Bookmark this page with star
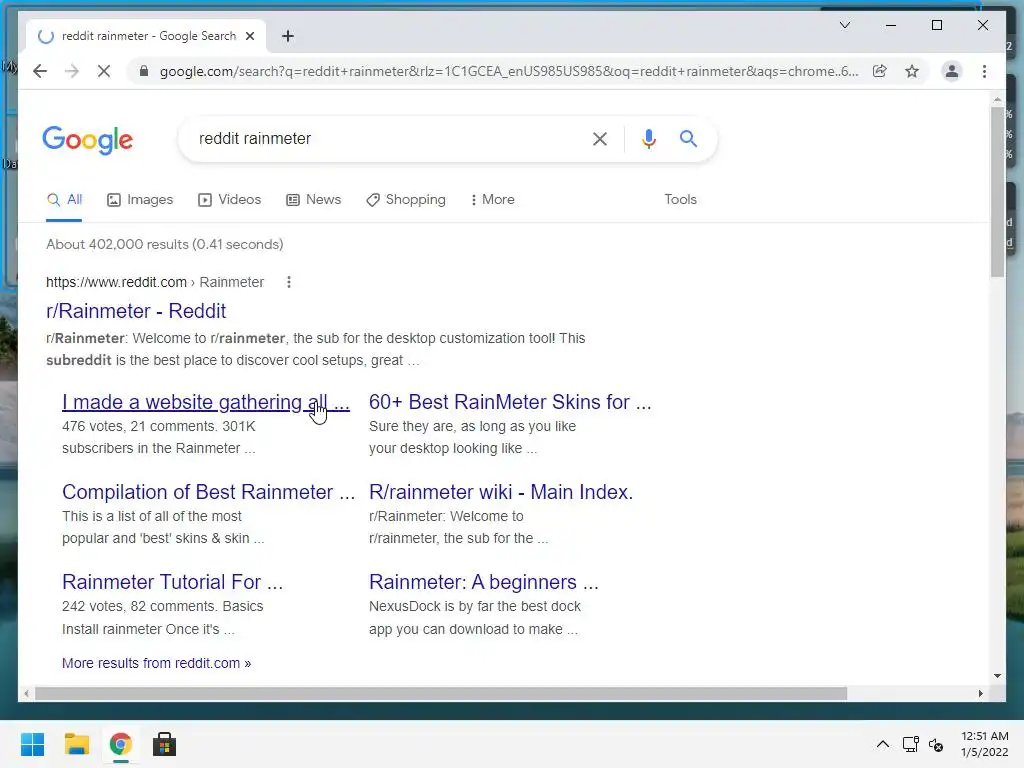 point(912,71)
